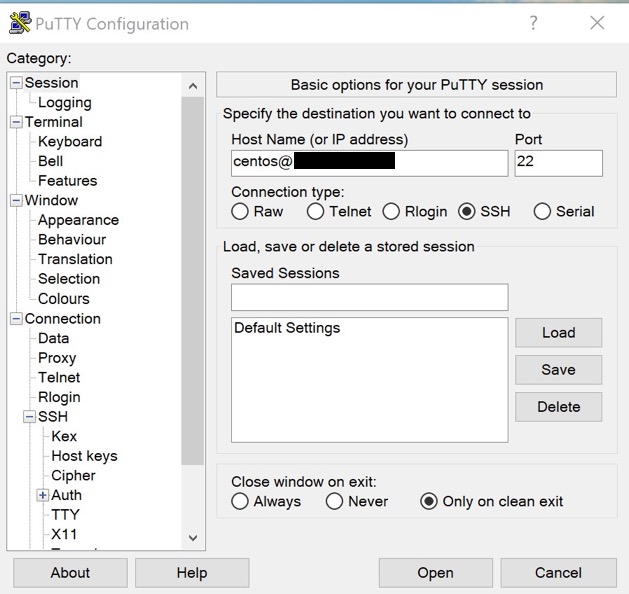The height and width of the screenshot is (594, 629).
Task: Expand the Auth tree node
Action: pyautogui.click(x=43, y=495)
